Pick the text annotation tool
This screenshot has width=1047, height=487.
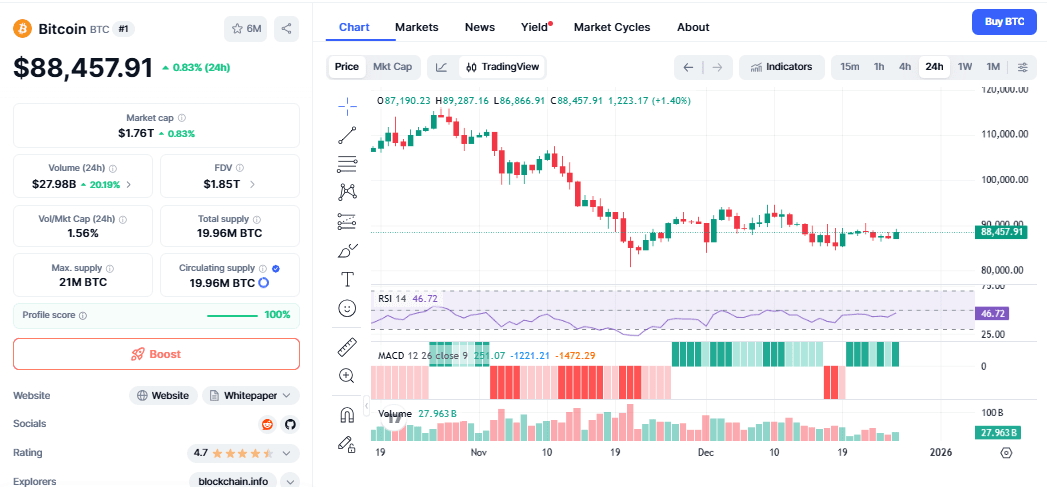coord(347,279)
